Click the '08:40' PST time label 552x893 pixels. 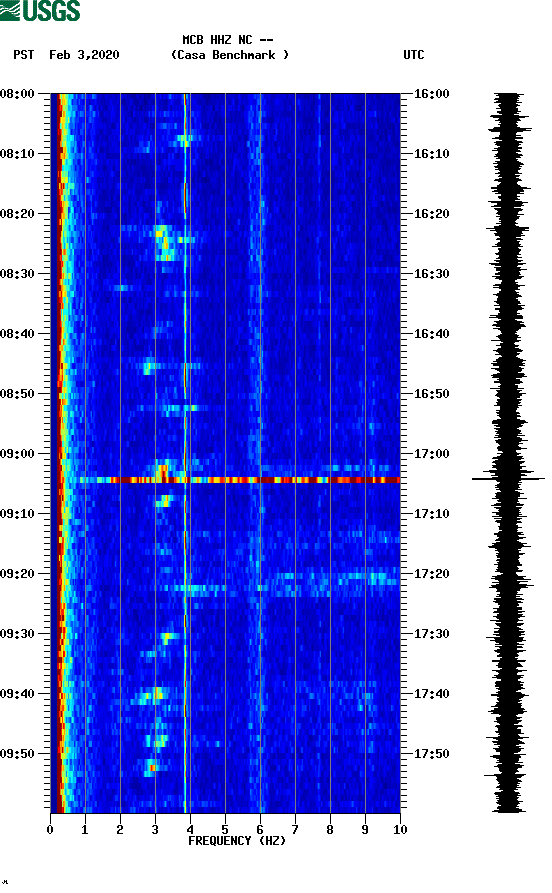tap(18, 334)
